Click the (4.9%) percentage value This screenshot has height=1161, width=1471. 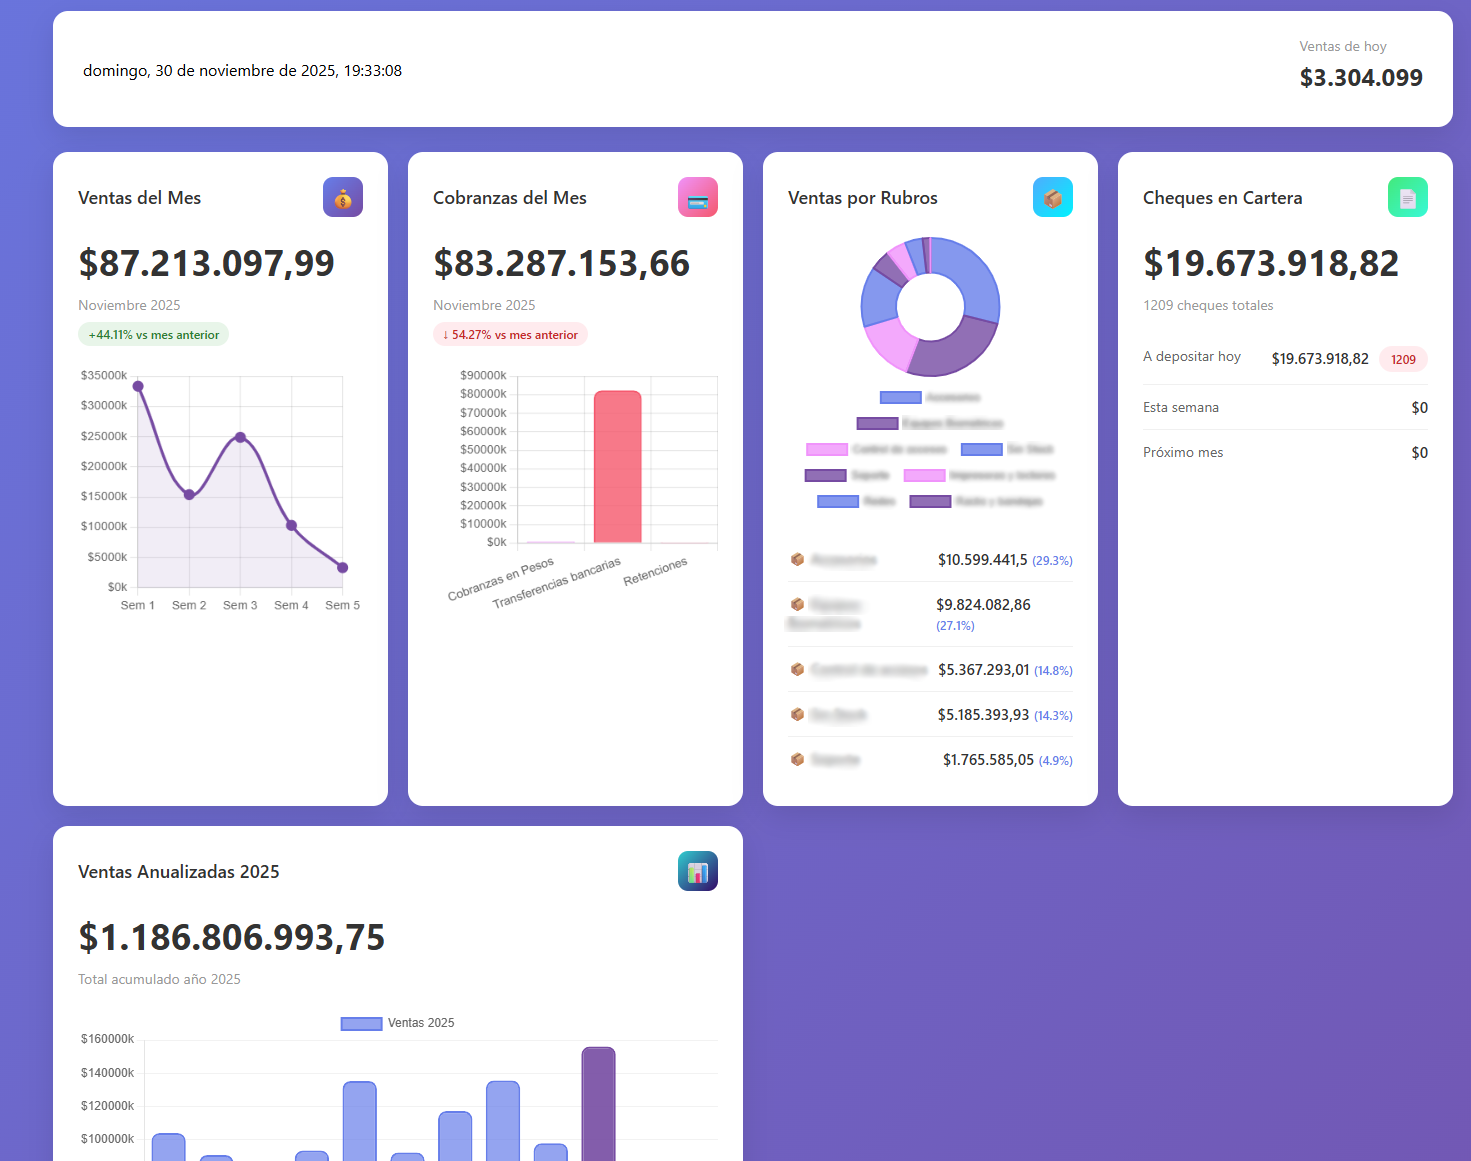tap(1056, 761)
